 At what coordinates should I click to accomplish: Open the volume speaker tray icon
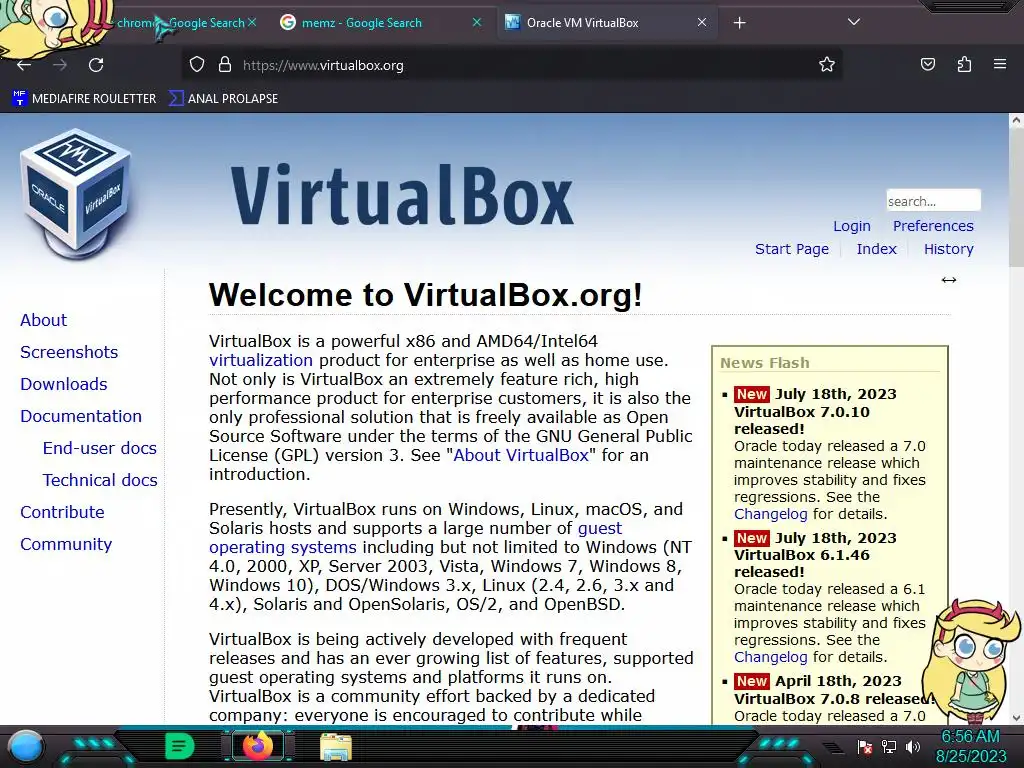[913, 746]
